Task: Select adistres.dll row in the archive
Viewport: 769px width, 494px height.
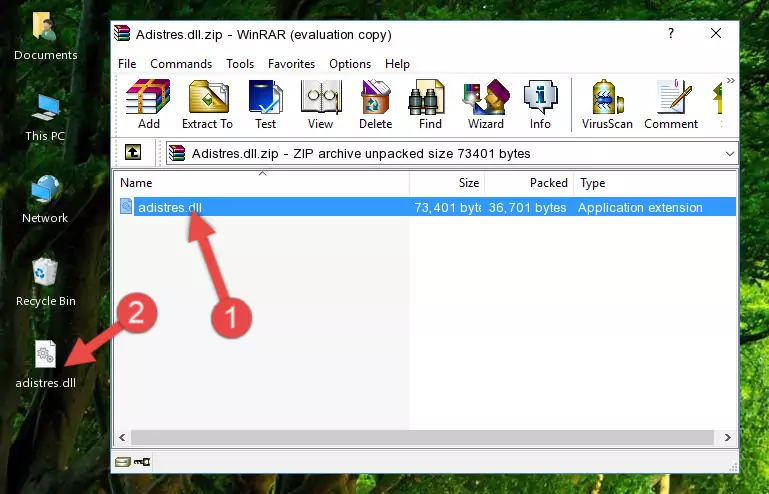Action: coord(427,207)
